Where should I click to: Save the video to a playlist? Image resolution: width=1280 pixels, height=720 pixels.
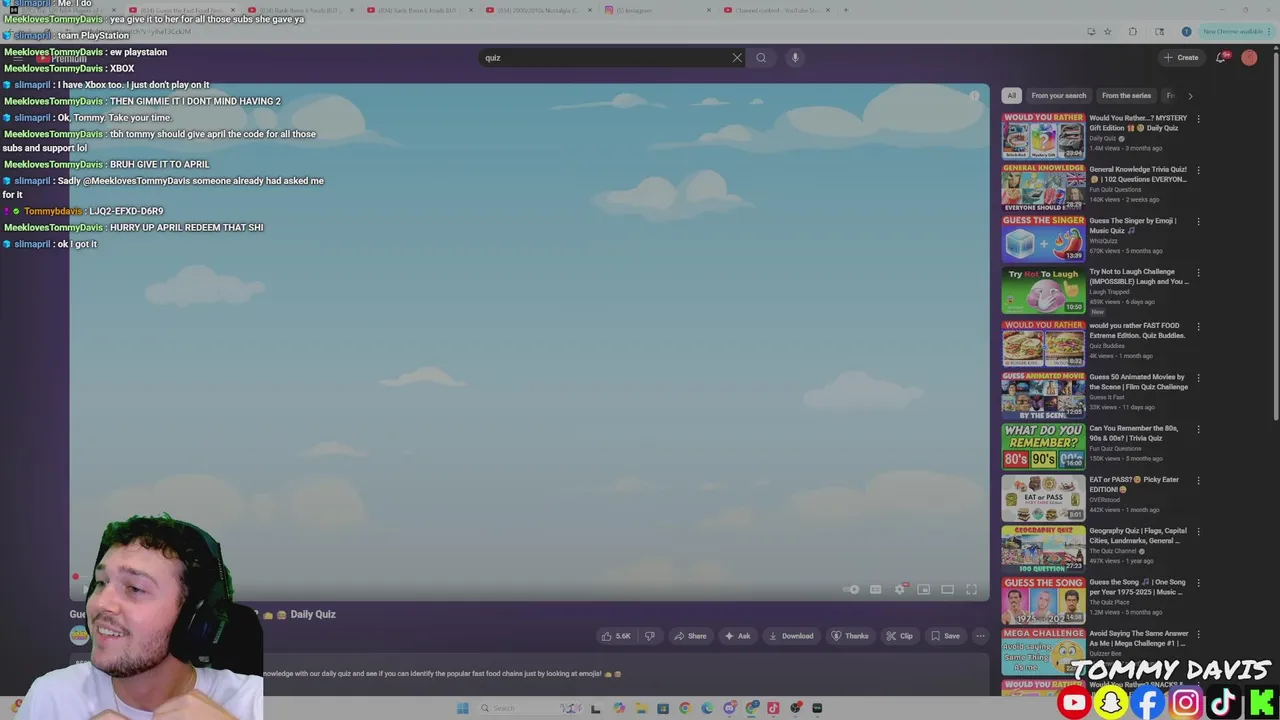(x=945, y=636)
